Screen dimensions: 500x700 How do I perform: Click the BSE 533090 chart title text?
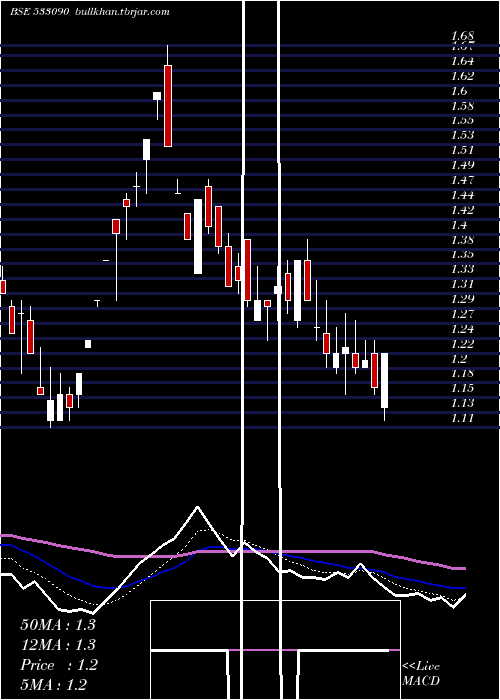[39, 12]
